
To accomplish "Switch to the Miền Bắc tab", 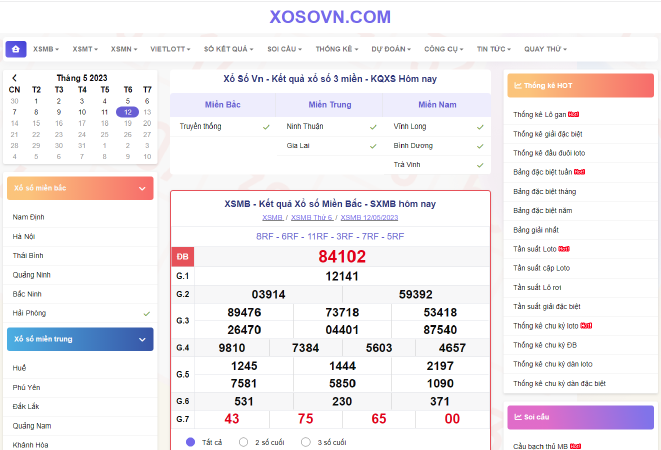I will click(x=223, y=105).
